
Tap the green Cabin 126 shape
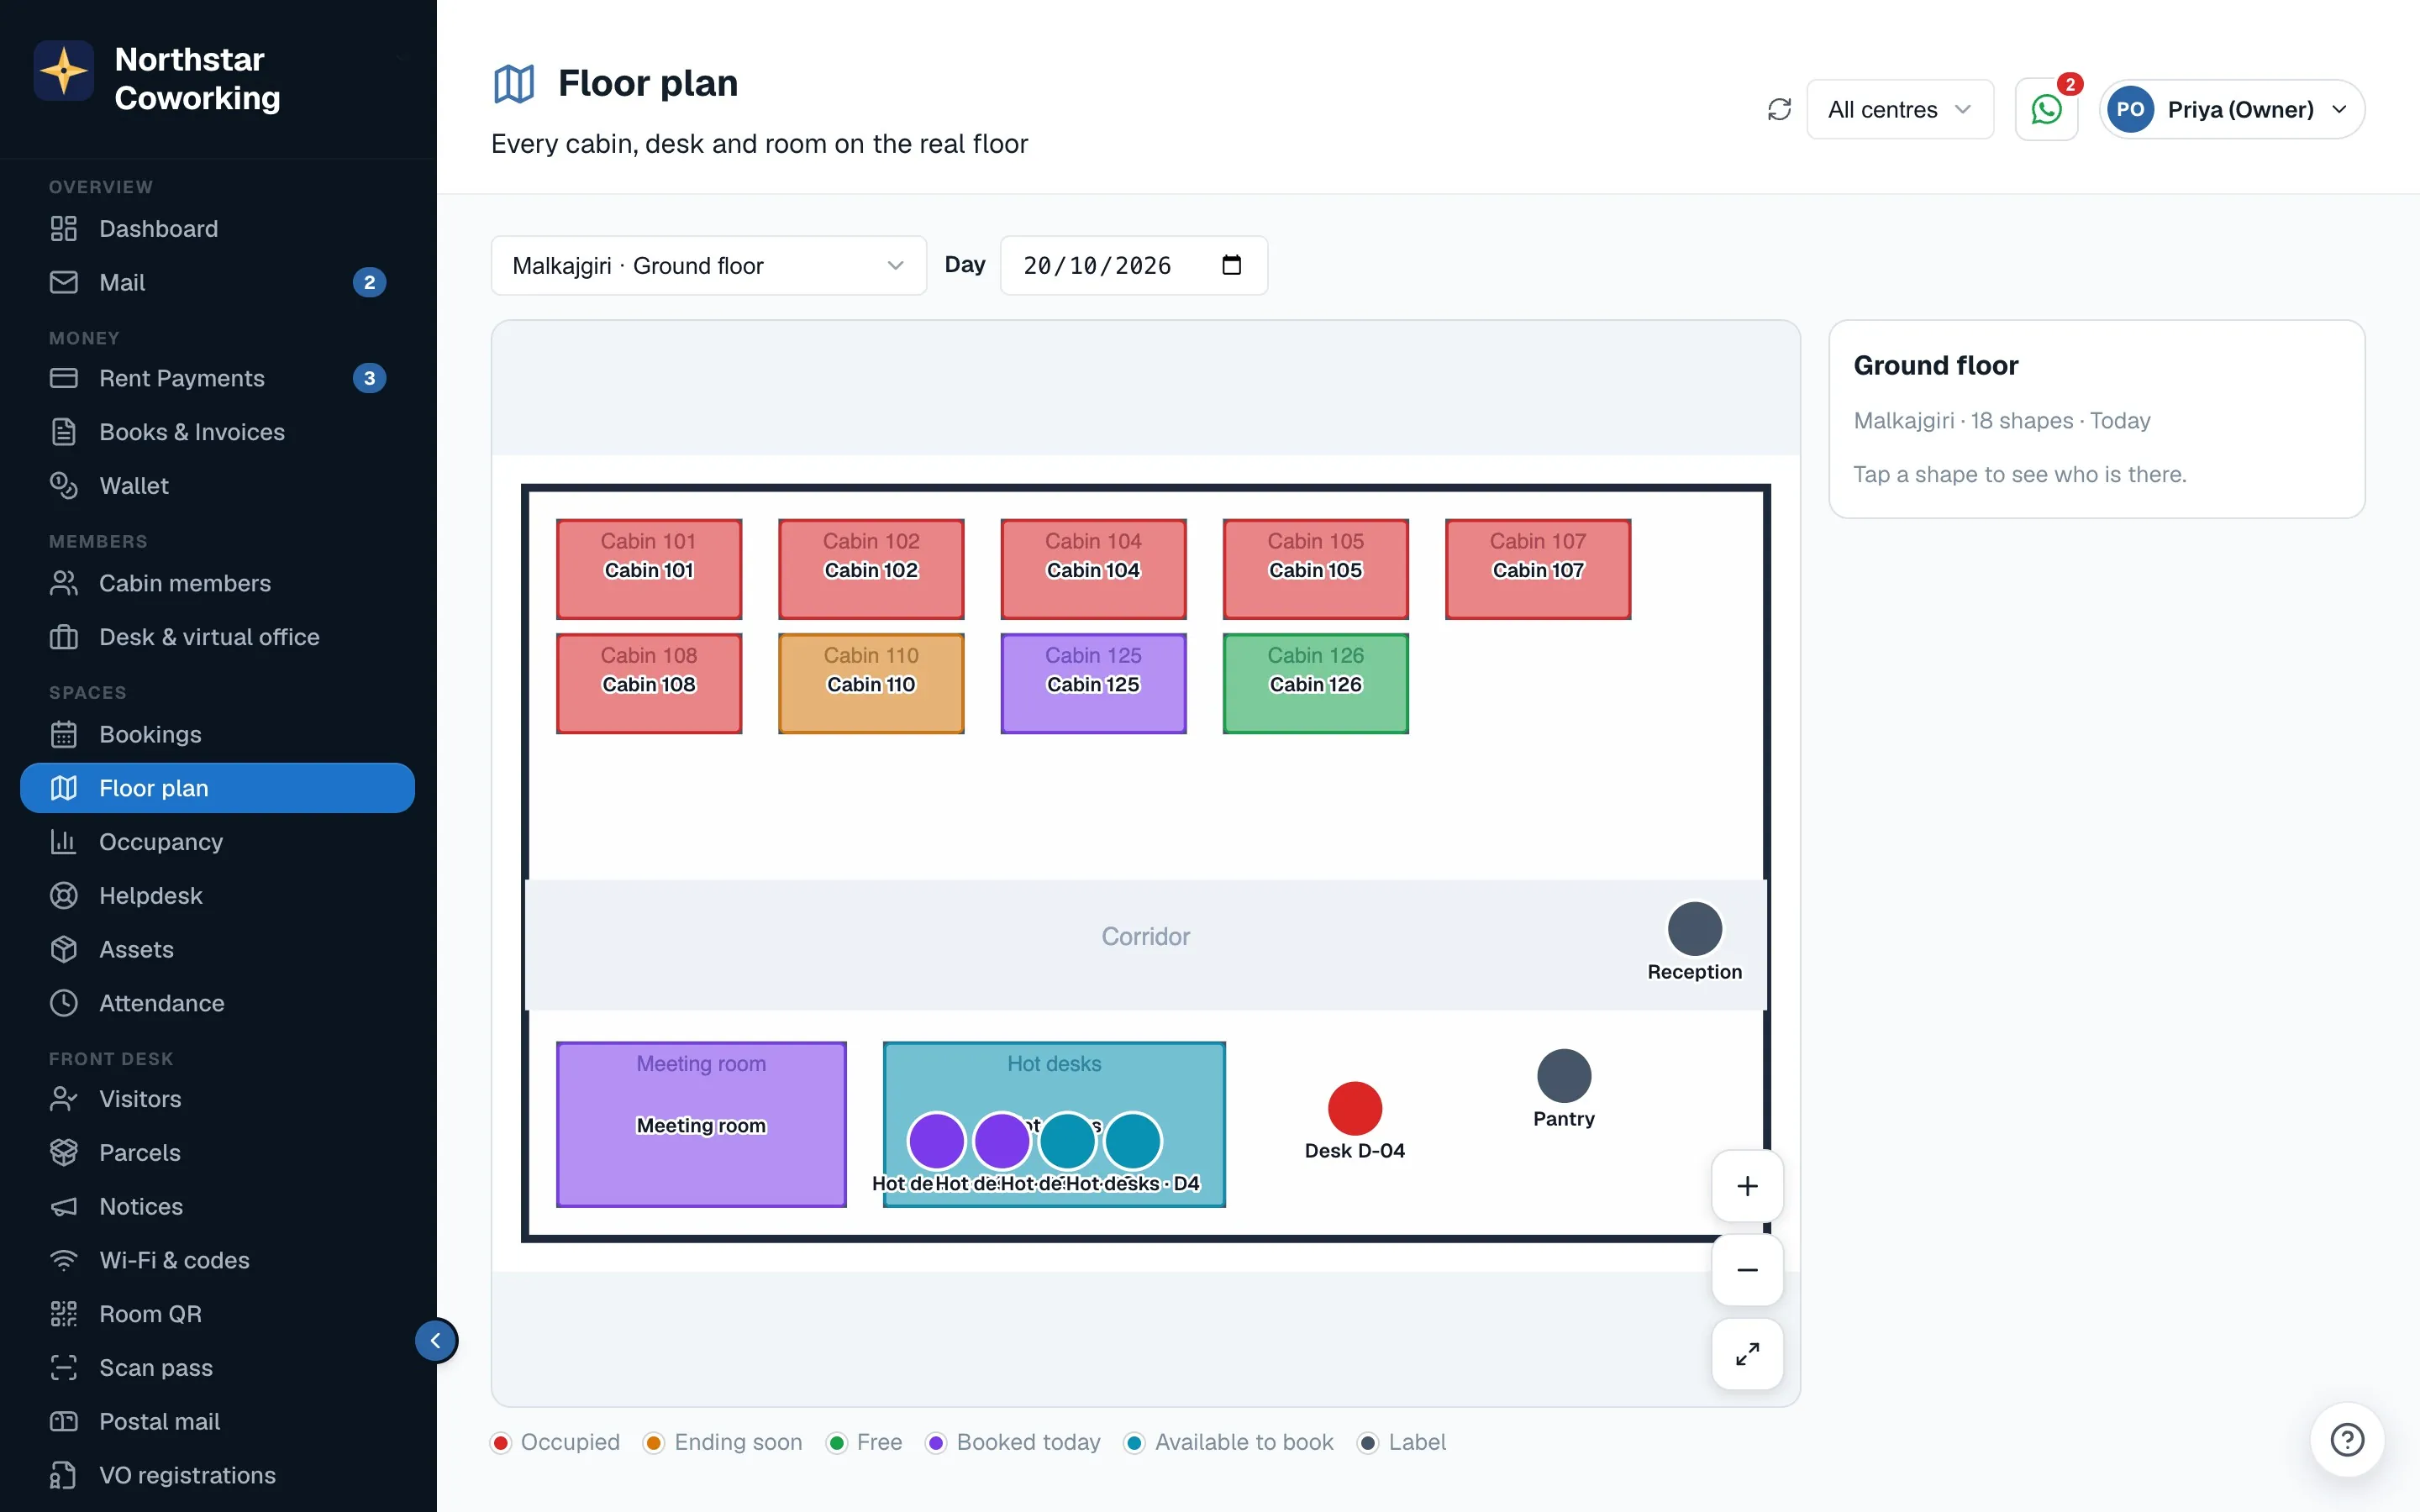point(1315,684)
